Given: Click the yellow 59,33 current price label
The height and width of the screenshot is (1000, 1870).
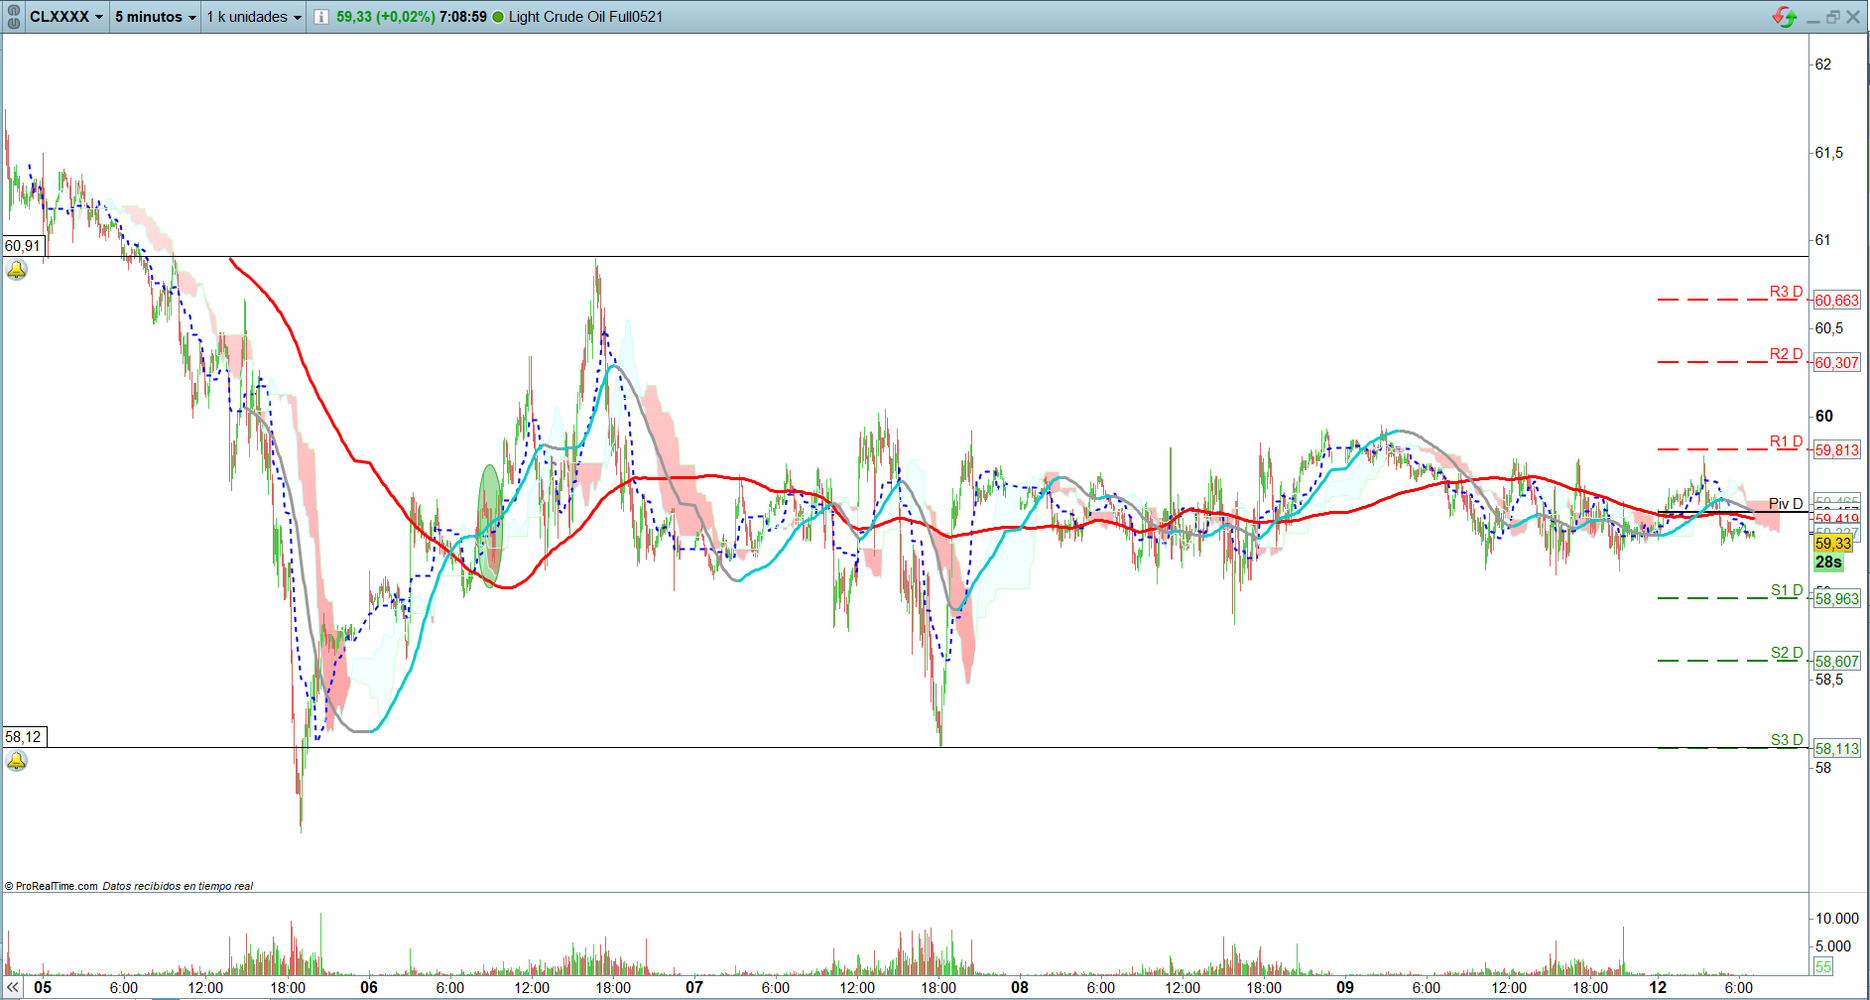Looking at the screenshot, I should tap(1833, 543).
